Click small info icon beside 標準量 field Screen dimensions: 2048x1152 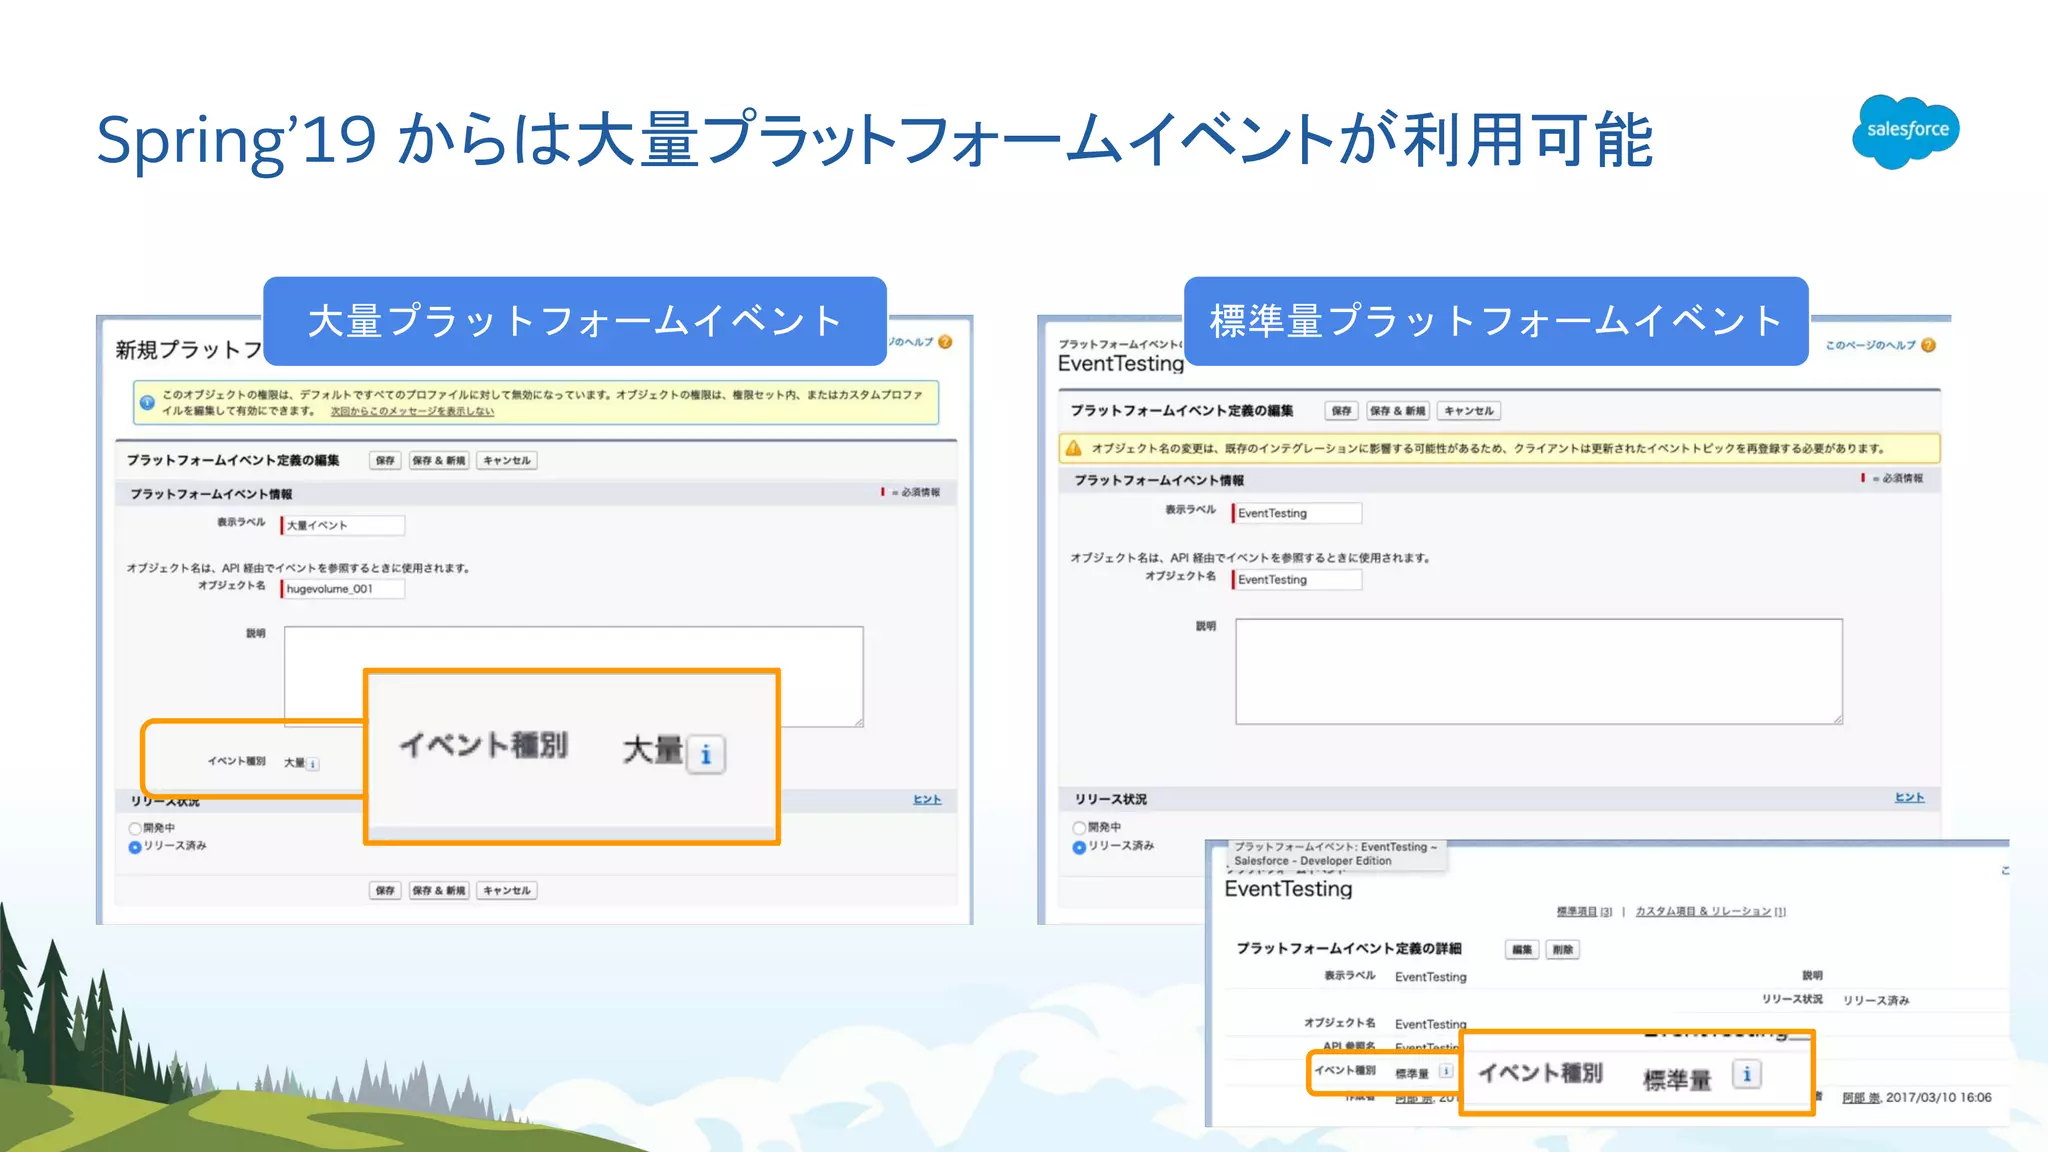click(1446, 1071)
